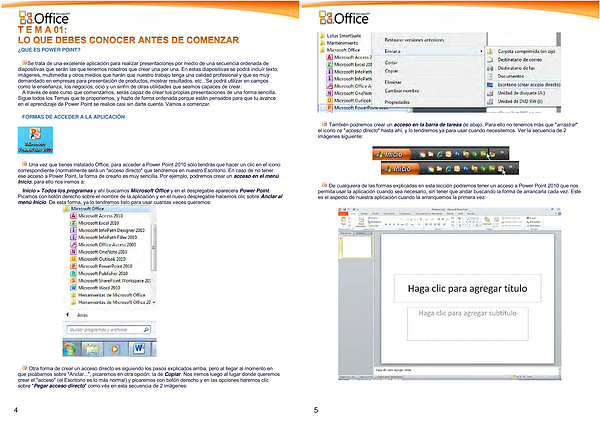Select Destinatario de fax in the submenu
The width and height of the screenshot is (600, 424).
(511, 68)
